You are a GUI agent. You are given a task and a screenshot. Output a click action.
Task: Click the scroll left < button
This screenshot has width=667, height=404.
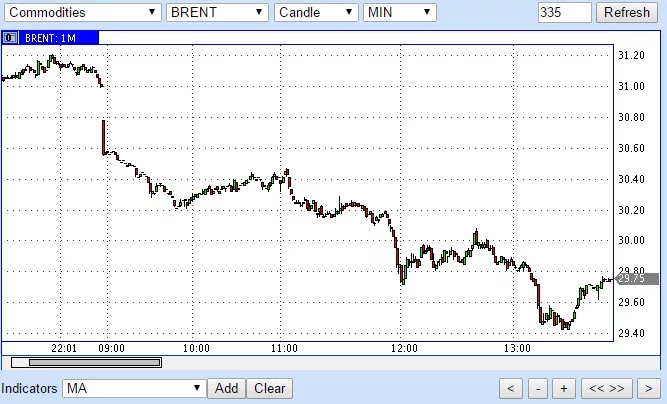click(511, 388)
